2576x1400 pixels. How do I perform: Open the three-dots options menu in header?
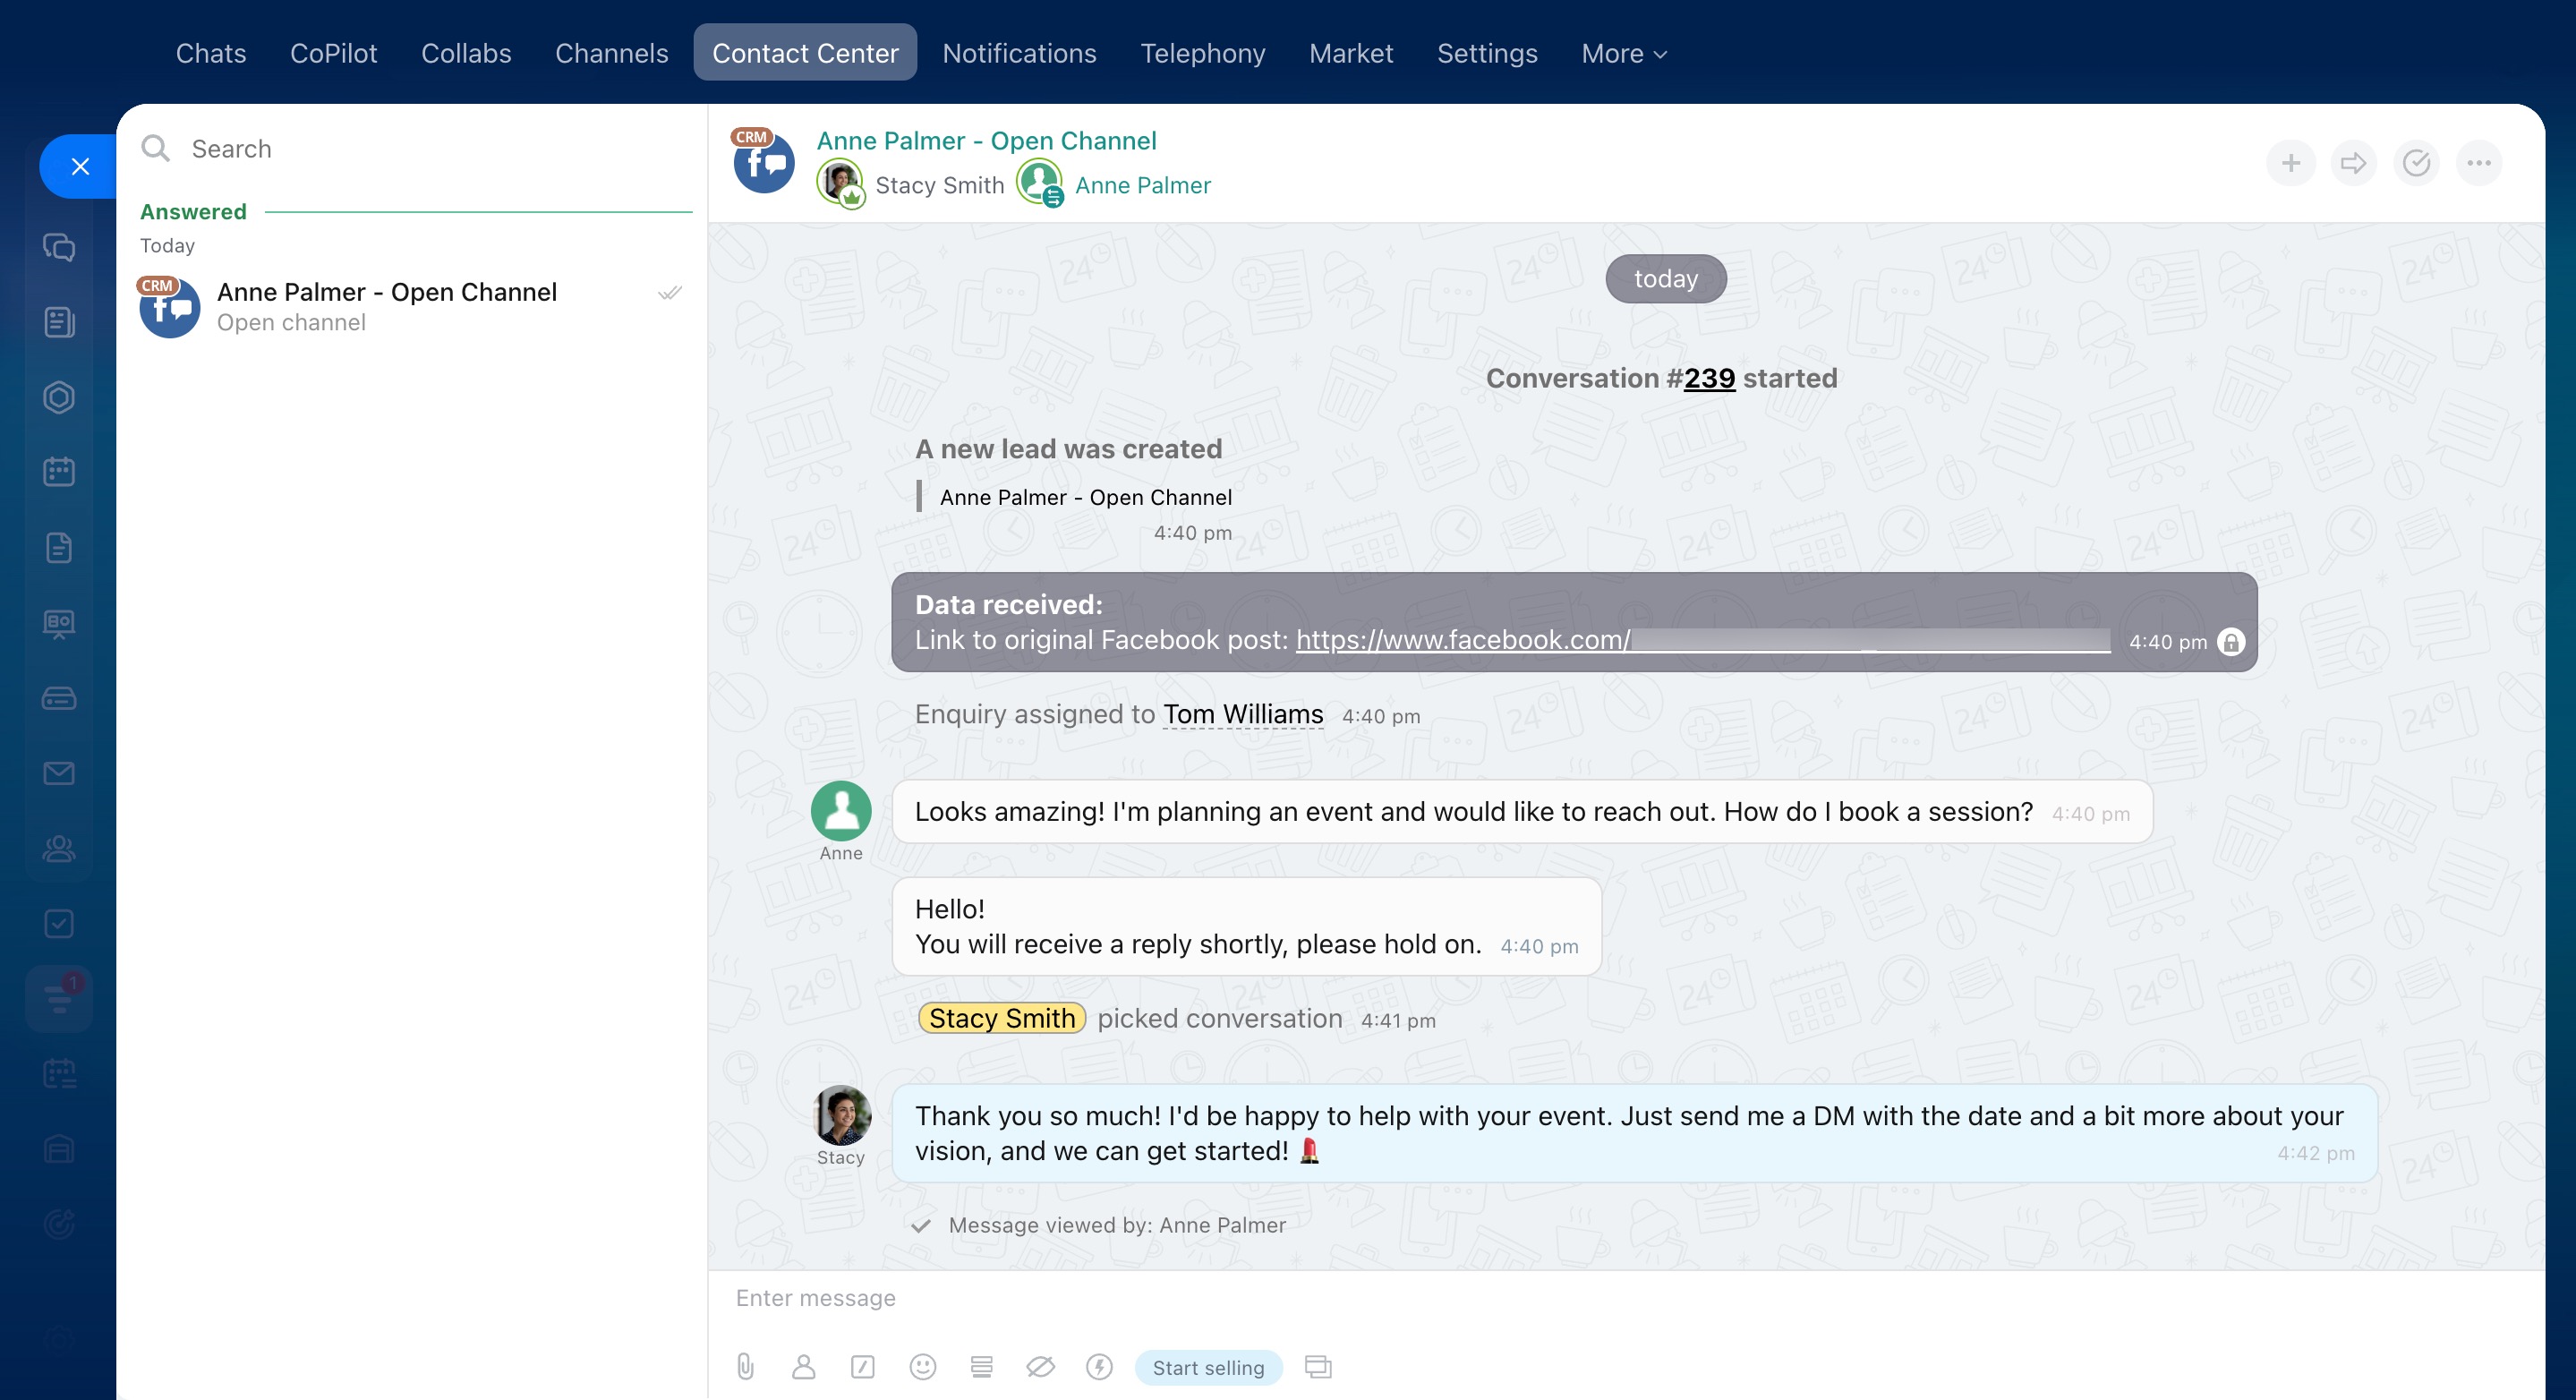(x=2478, y=163)
